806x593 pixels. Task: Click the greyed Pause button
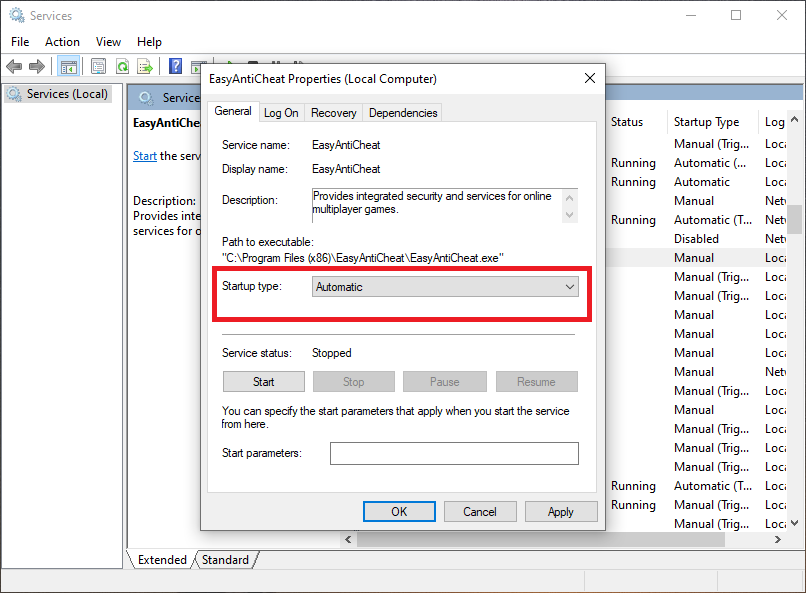[x=445, y=382]
